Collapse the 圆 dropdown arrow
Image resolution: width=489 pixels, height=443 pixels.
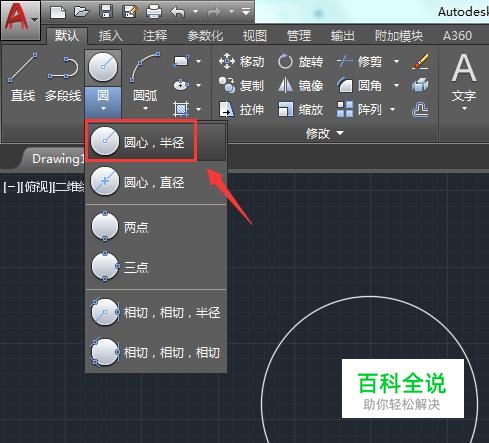tap(103, 109)
